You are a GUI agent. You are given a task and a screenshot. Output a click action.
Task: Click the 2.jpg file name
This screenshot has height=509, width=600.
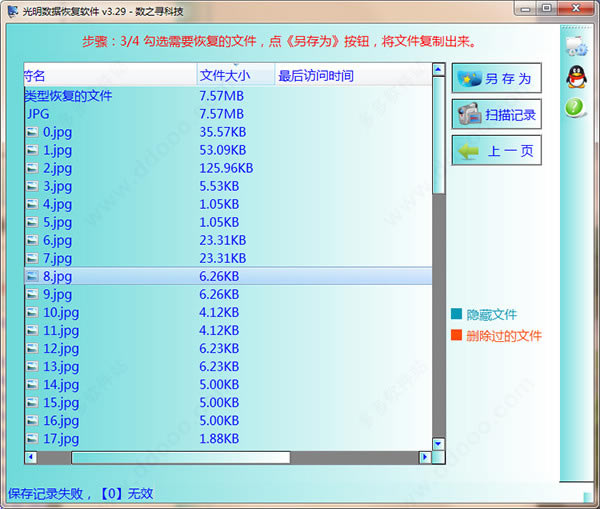click(x=57, y=168)
